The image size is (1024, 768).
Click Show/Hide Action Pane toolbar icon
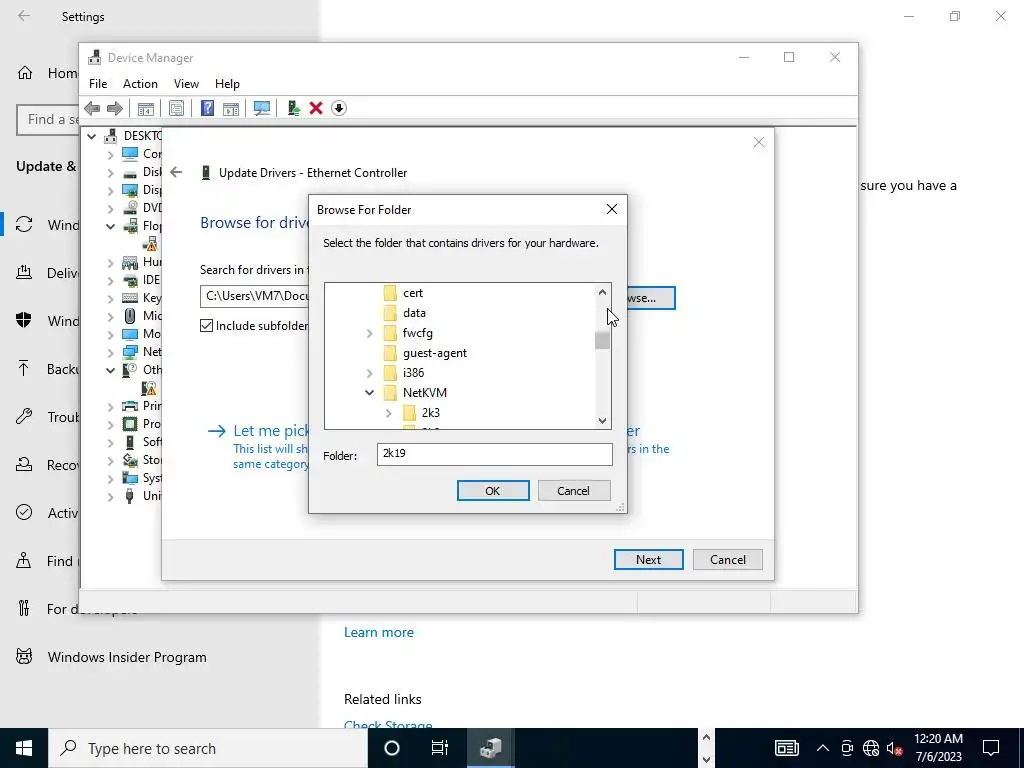(231, 108)
